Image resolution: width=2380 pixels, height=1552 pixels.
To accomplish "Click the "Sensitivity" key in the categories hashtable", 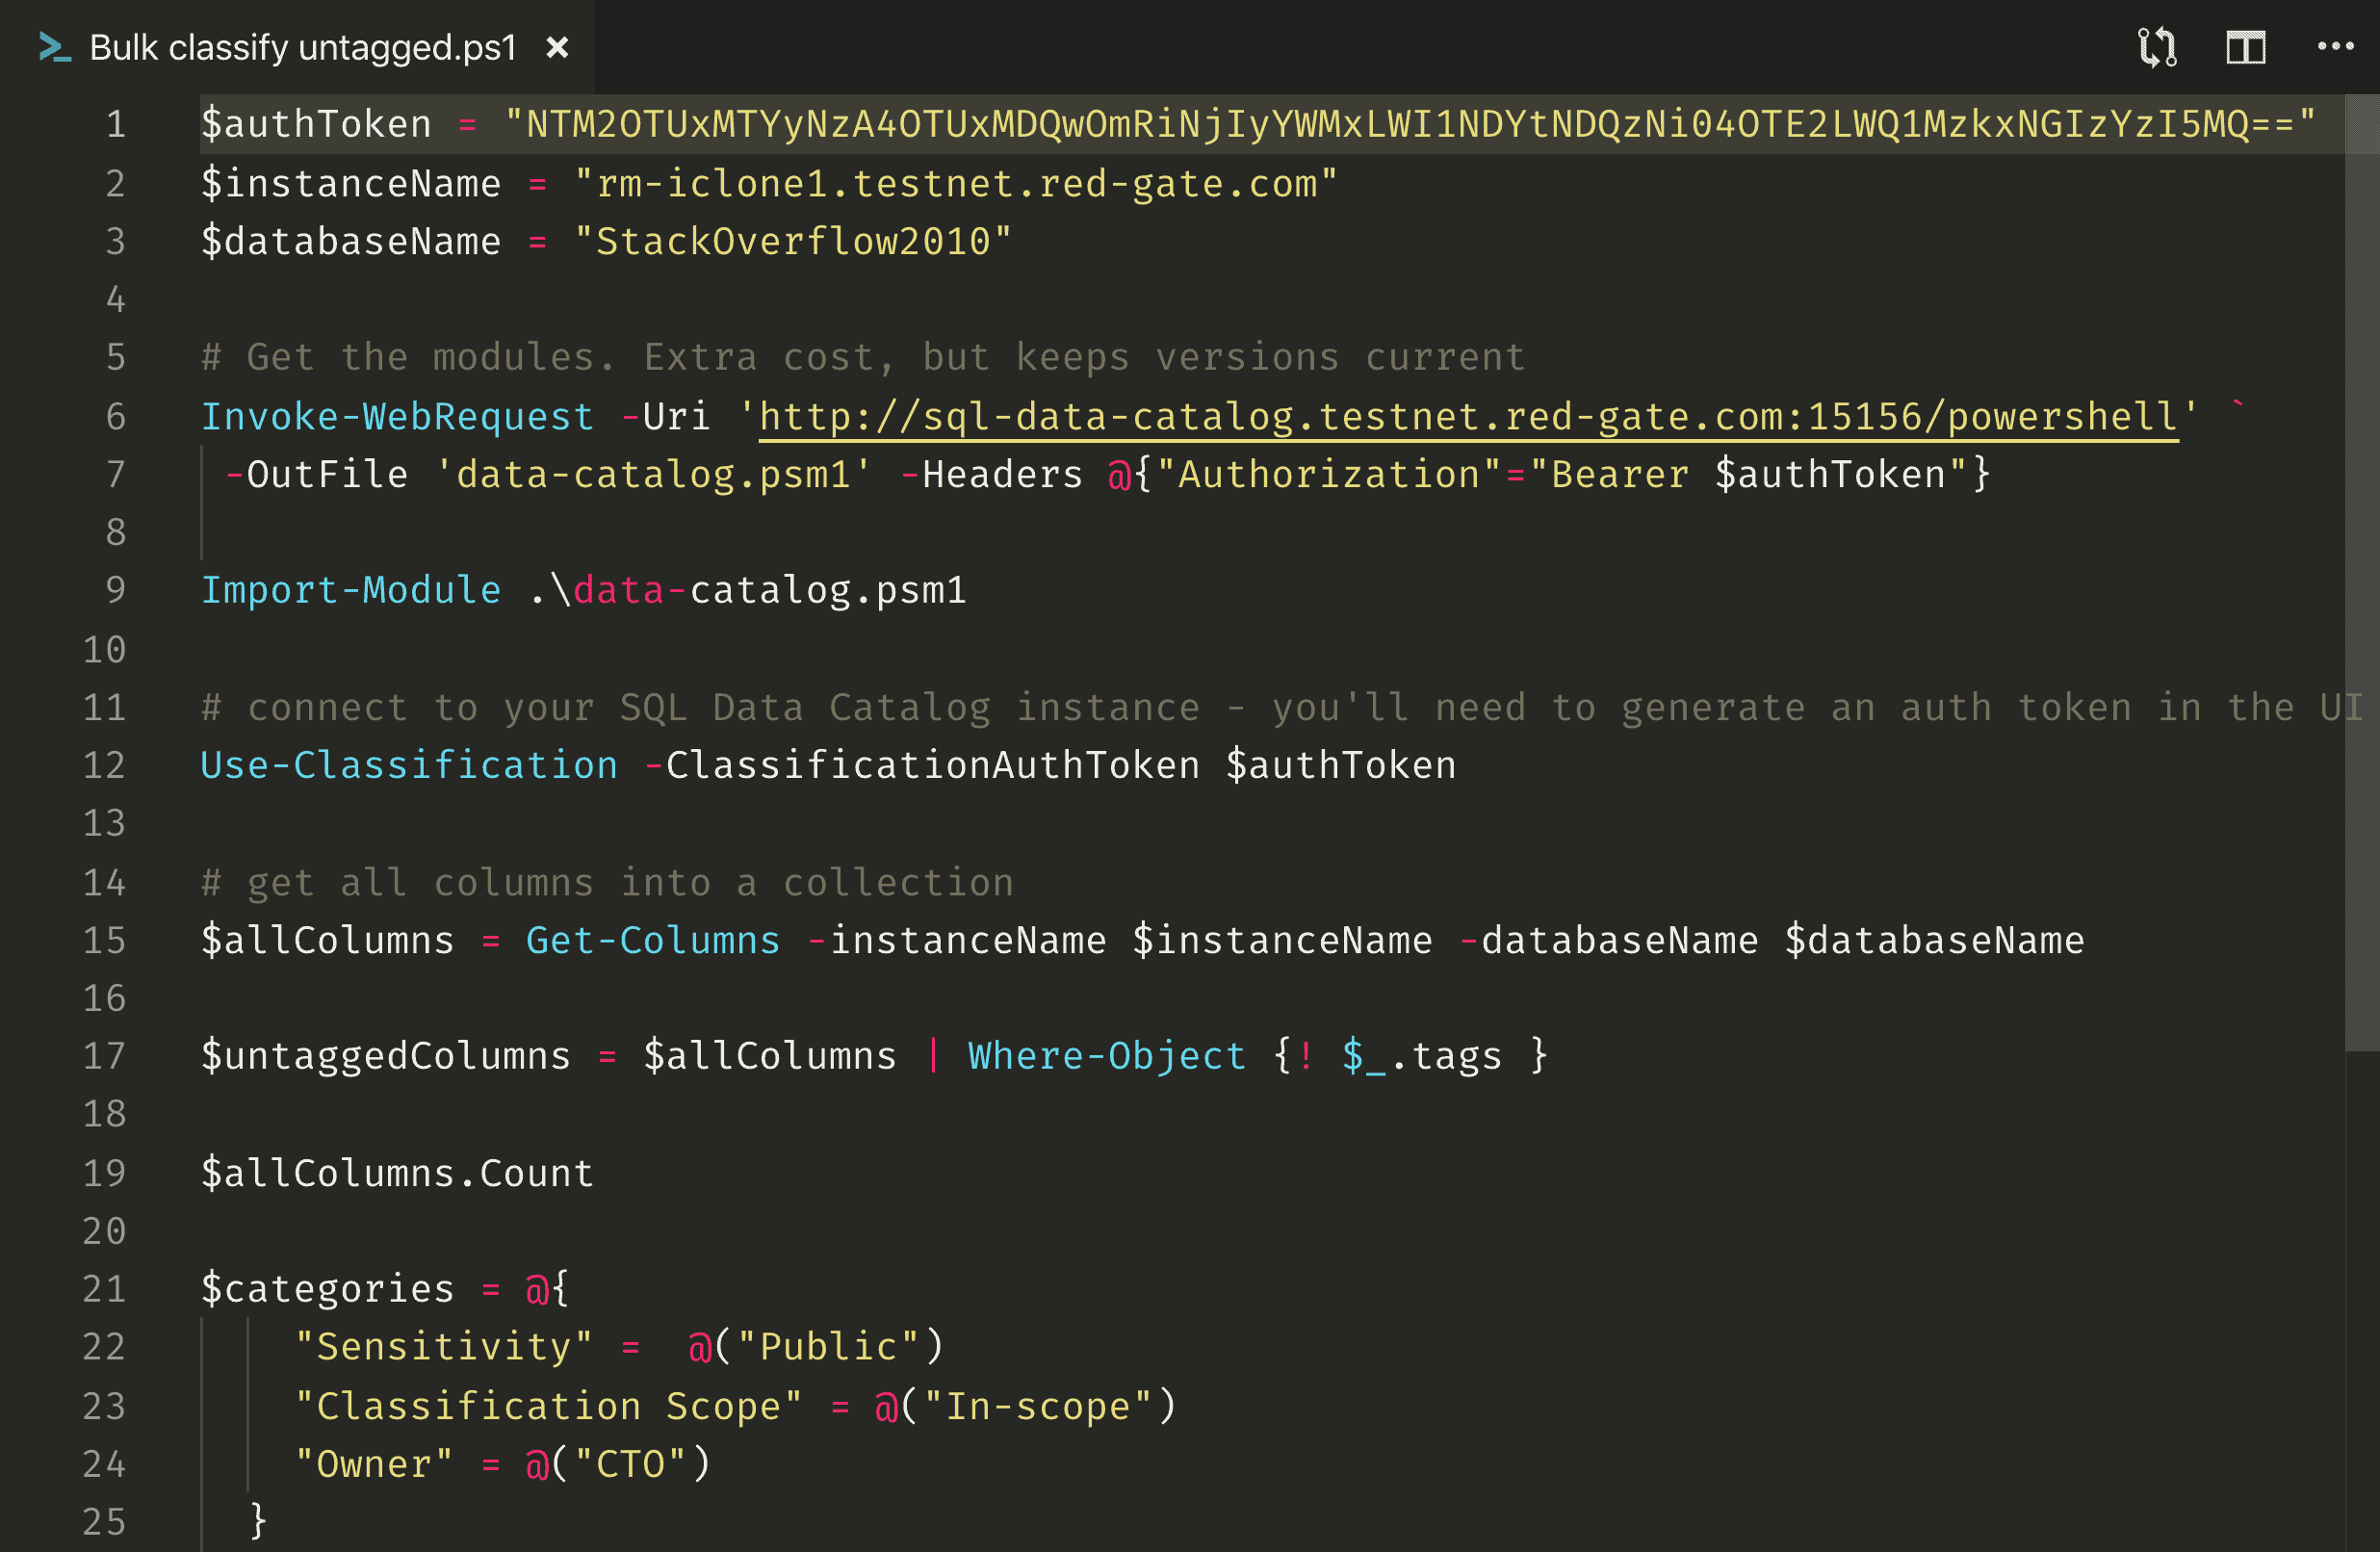I will coord(443,1347).
